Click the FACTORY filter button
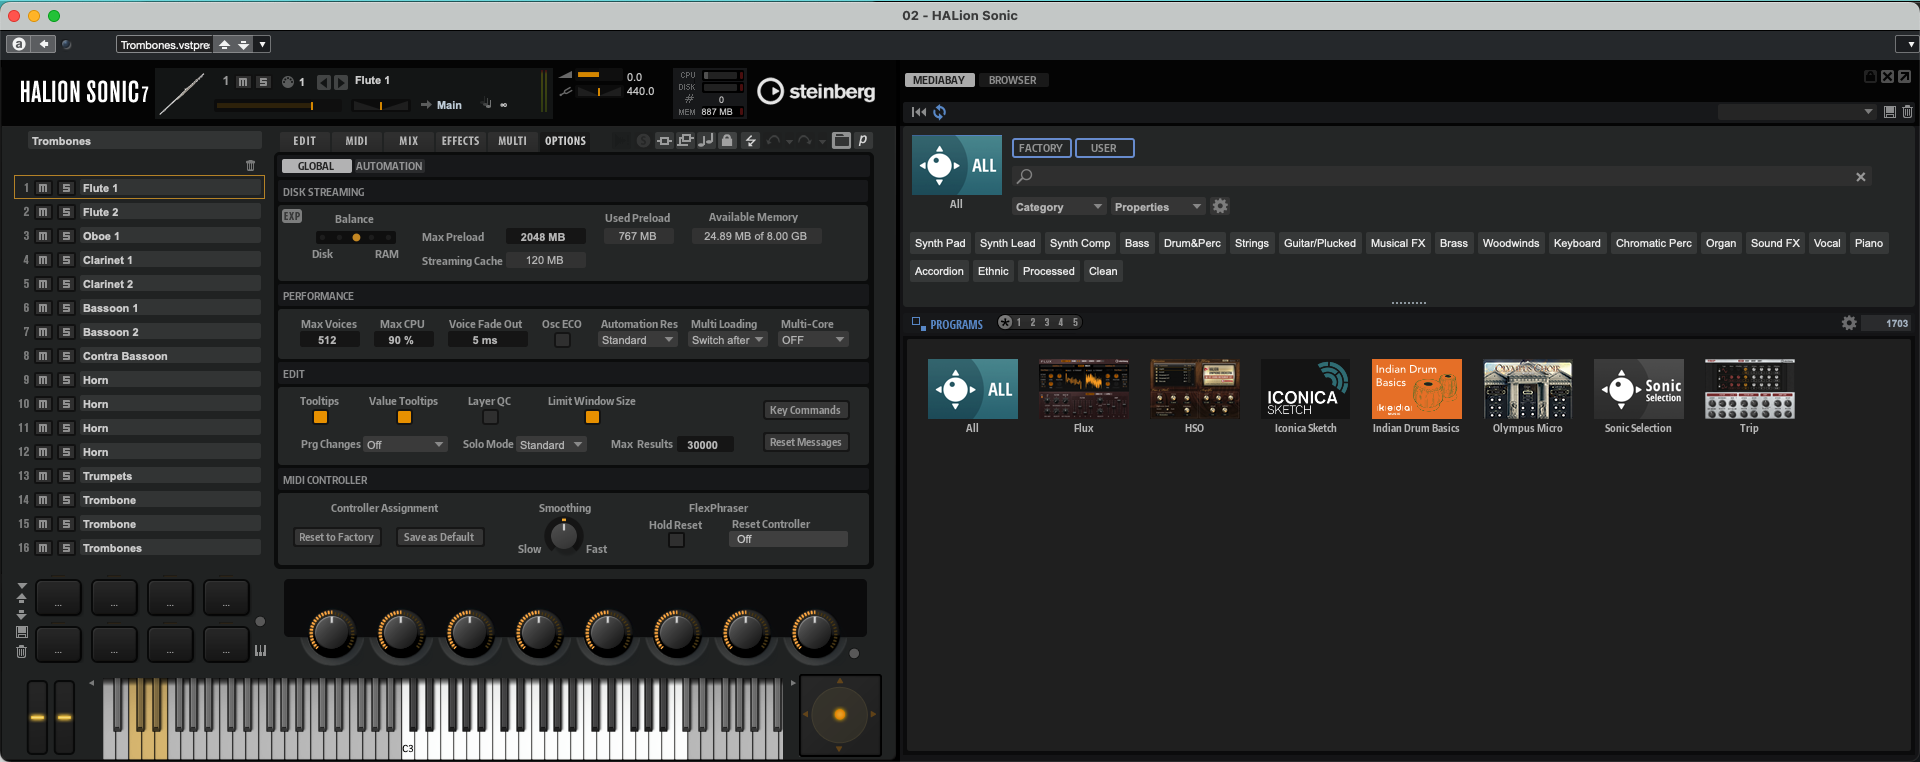Viewport: 1920px width, 762px height. click(x=1041, y=148)
